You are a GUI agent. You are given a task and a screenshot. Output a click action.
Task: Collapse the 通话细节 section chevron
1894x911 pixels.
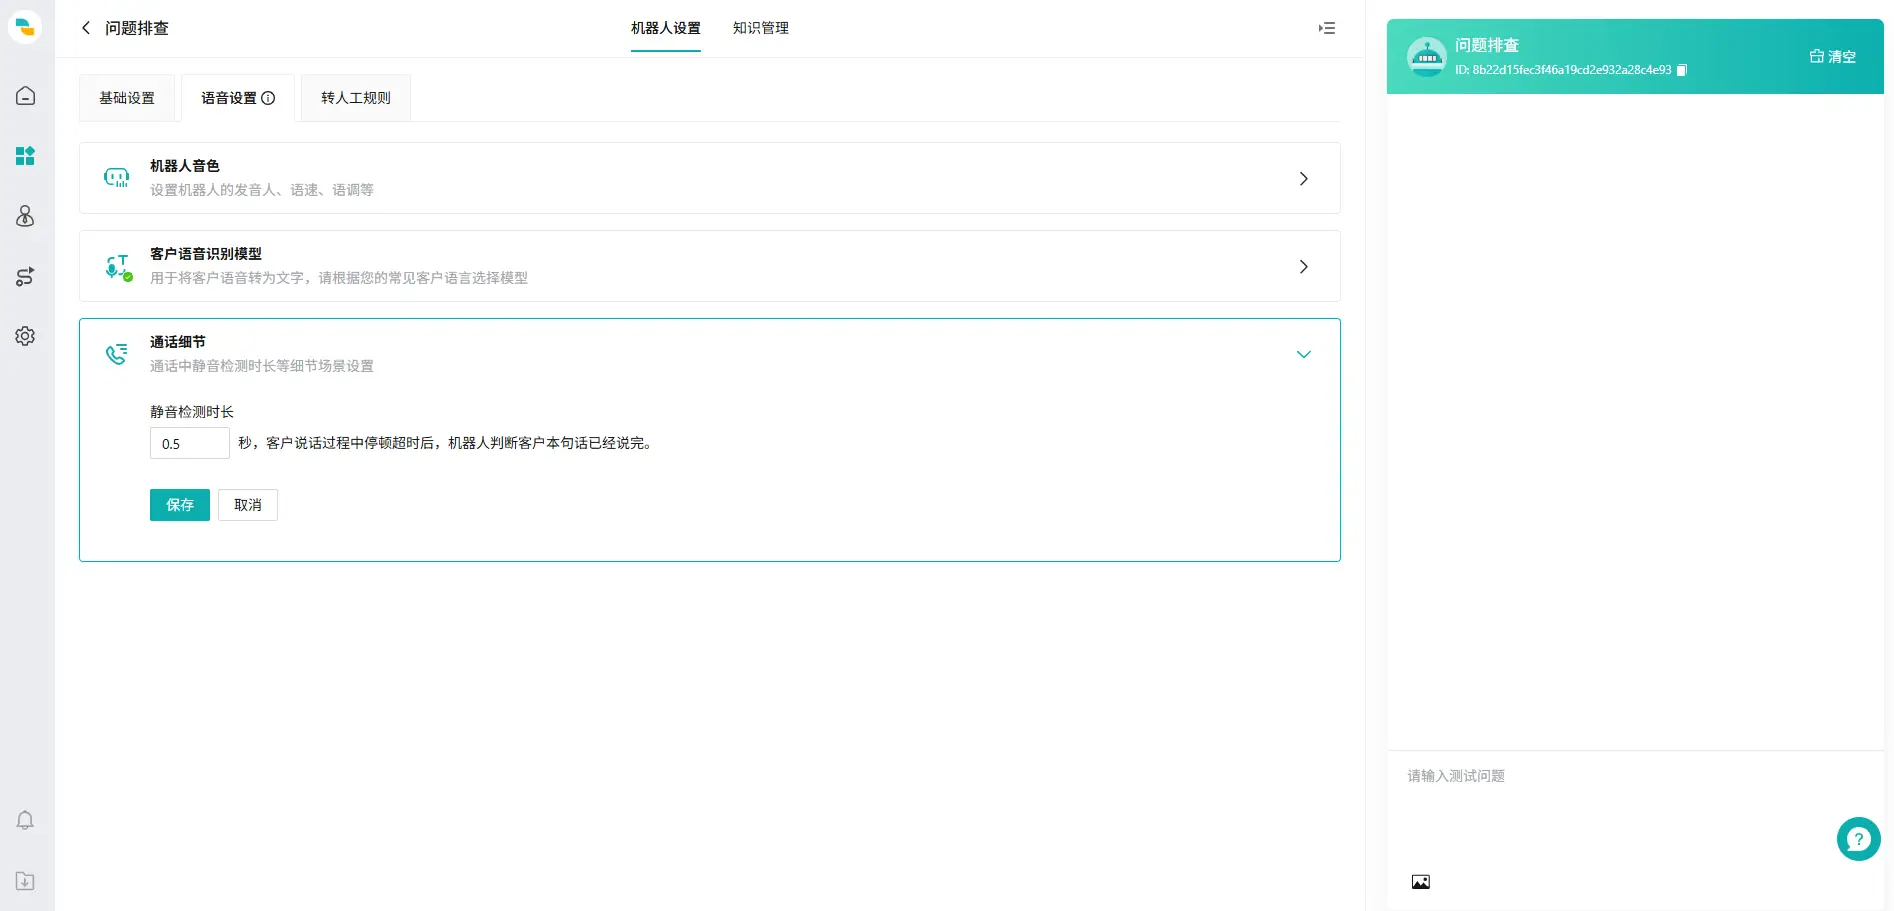tap(1303, 354)
